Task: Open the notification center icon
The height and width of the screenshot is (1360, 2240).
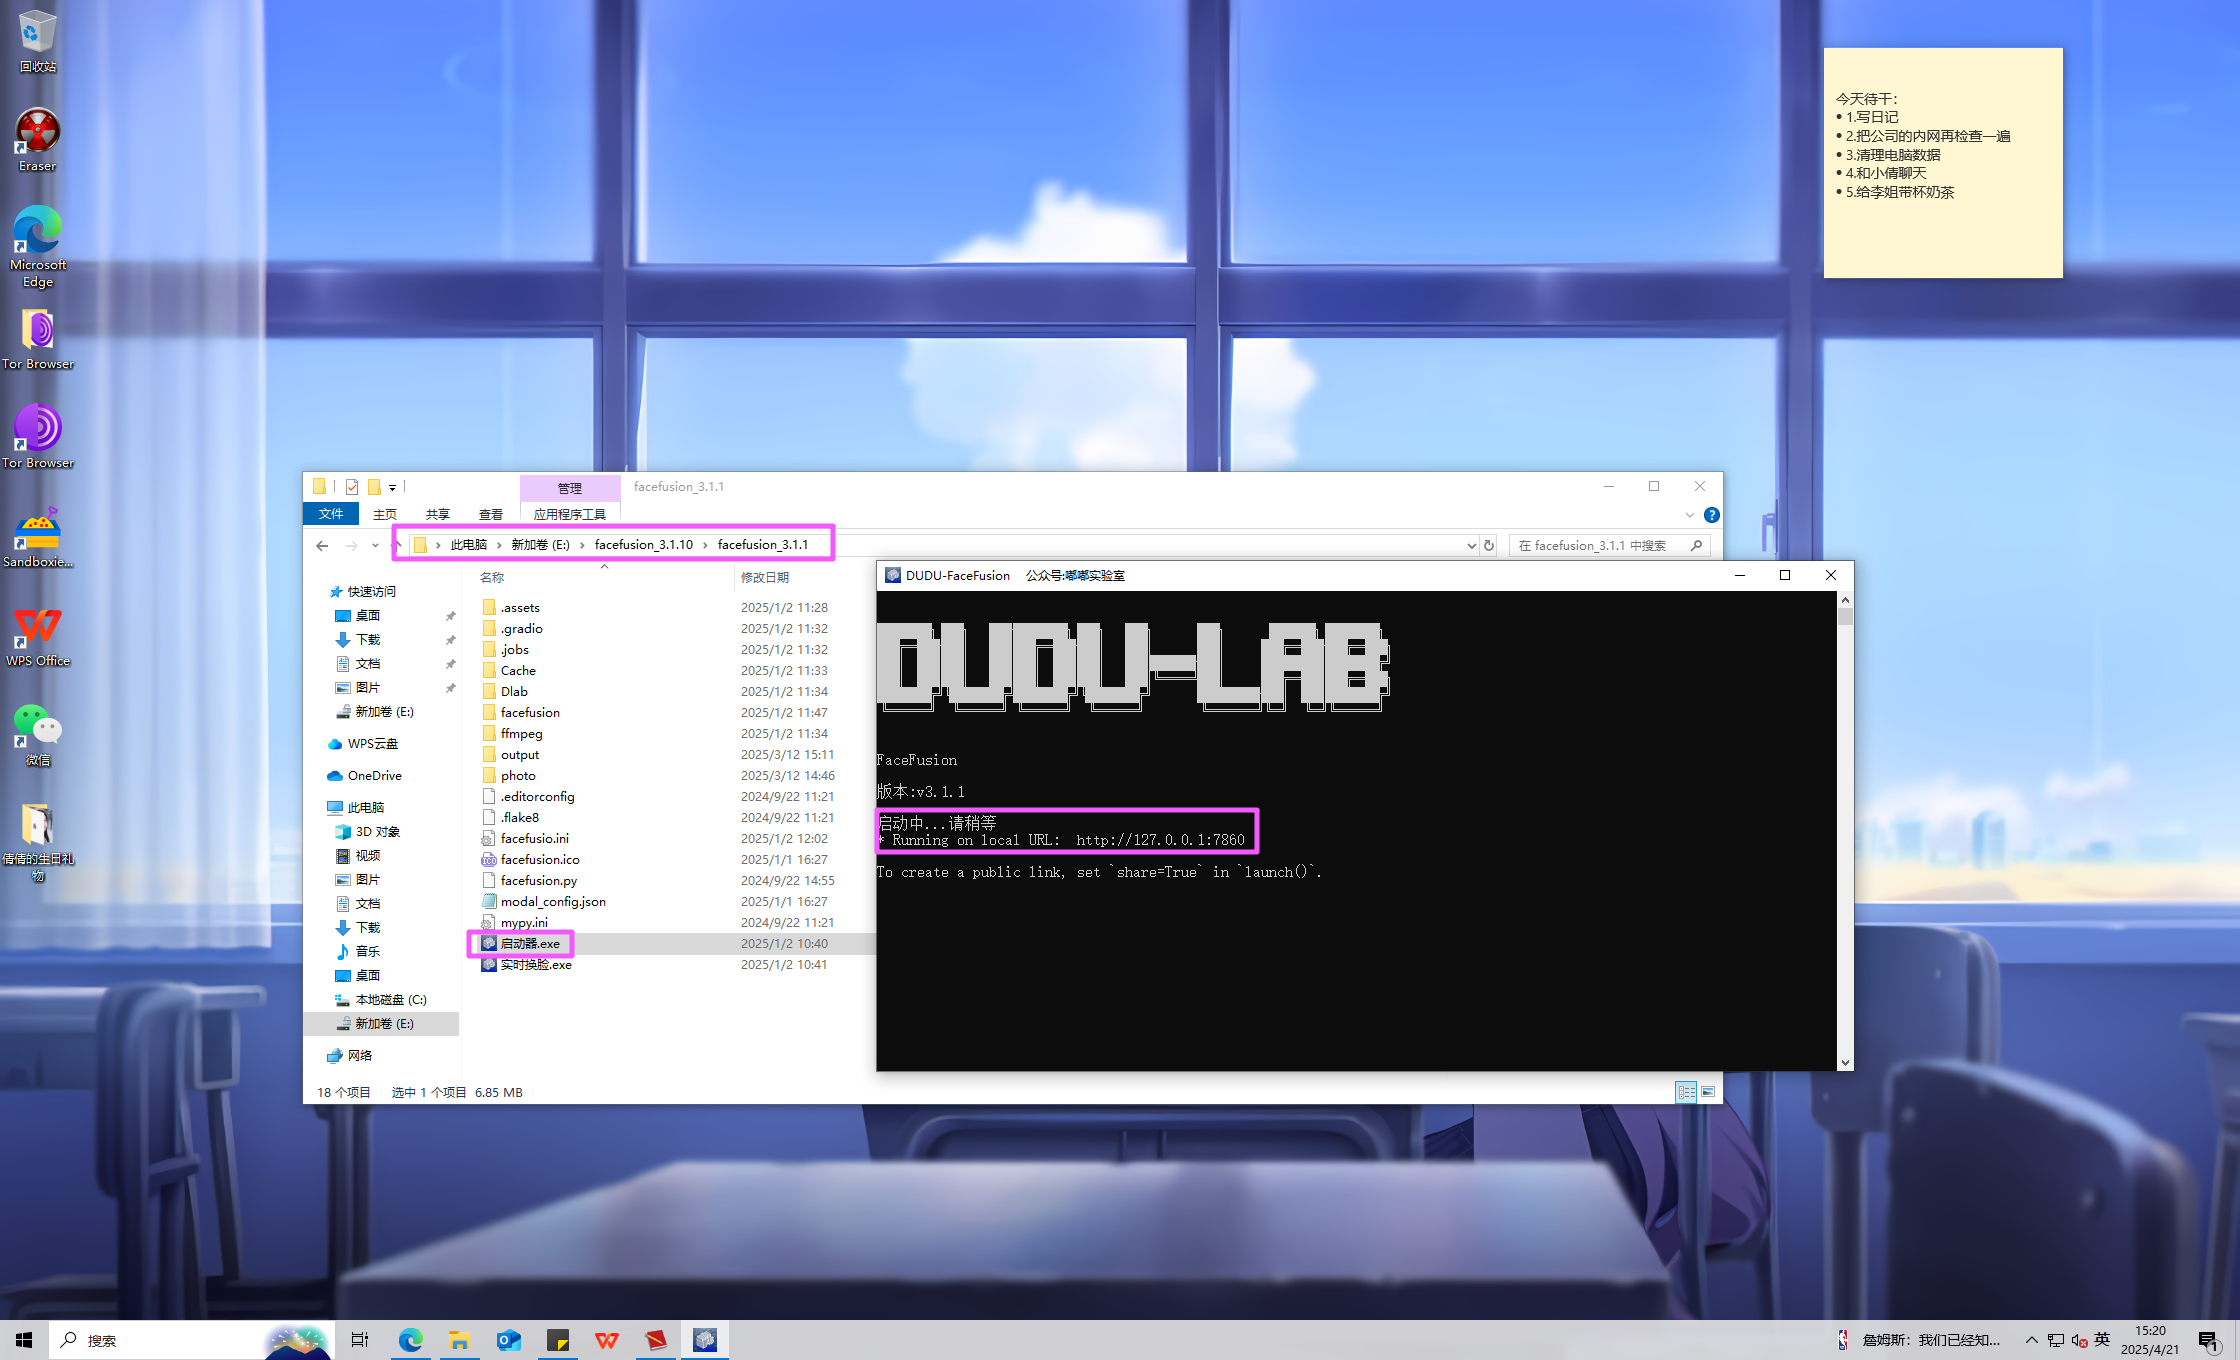Action: tap(2209, 1340)
